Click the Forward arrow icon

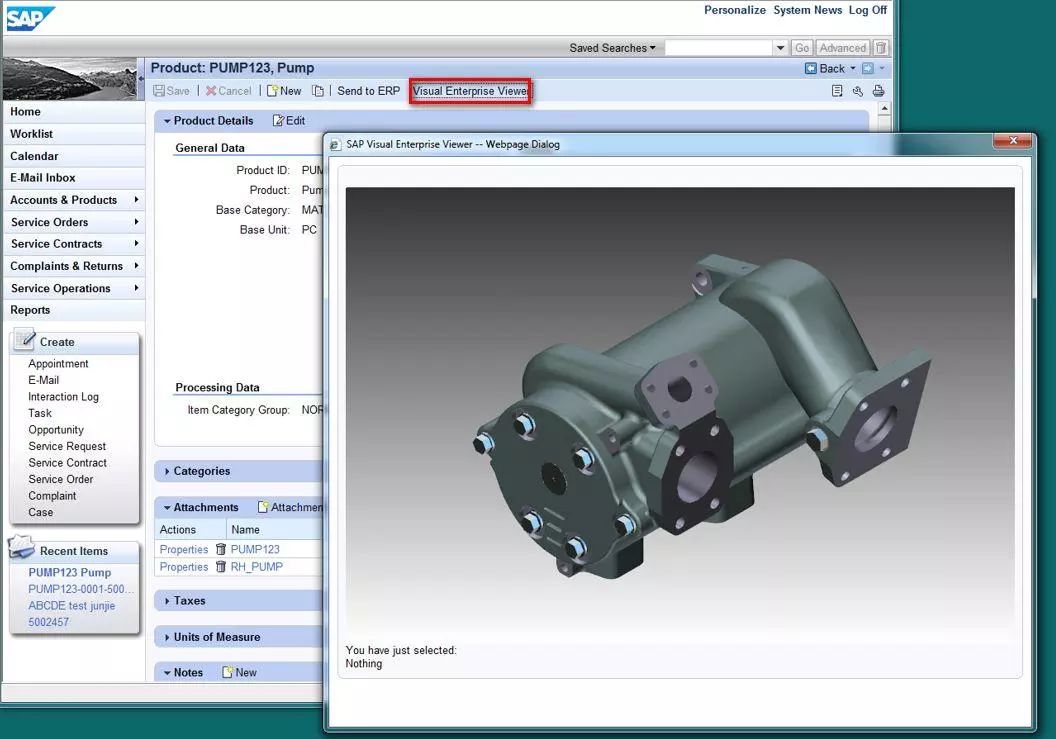(x=868, y=69)
